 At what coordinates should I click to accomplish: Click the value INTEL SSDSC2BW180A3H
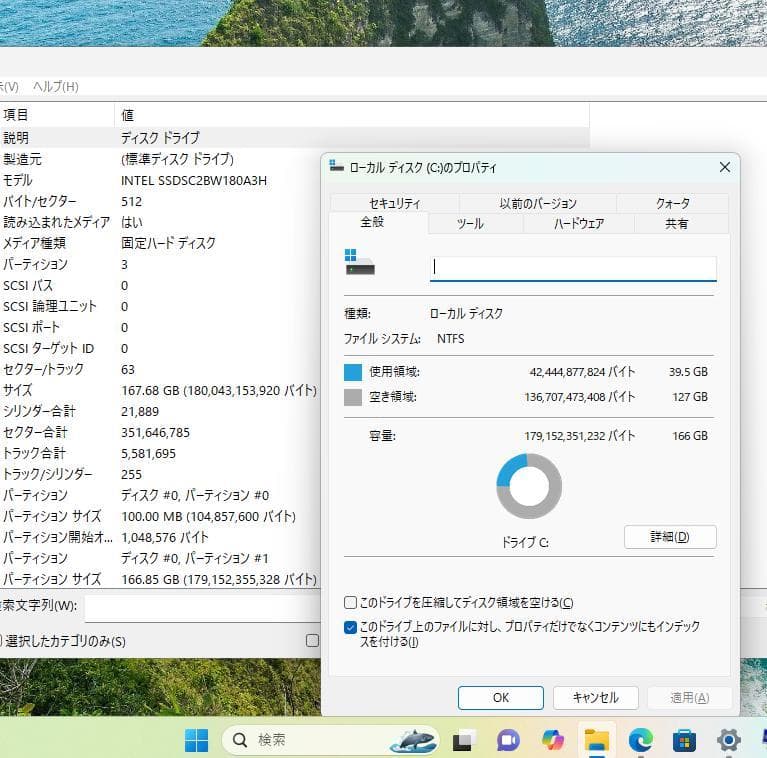pos(194,180)
